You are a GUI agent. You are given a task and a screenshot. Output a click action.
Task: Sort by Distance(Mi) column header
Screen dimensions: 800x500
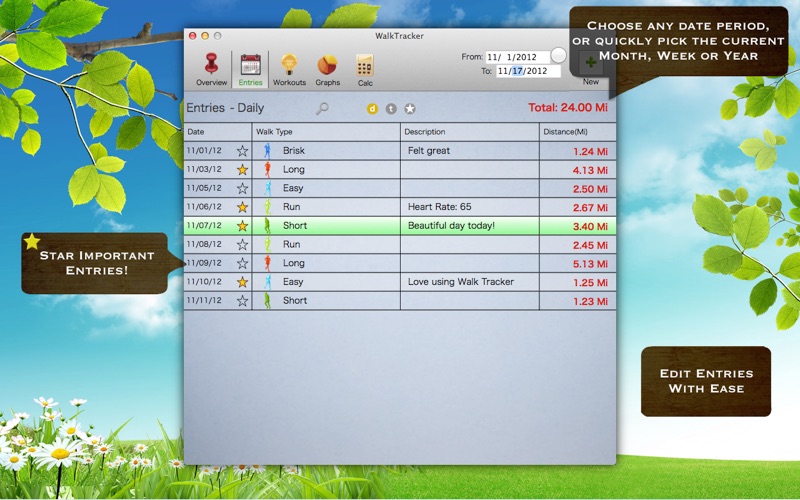pyautogui.click(x=578, y=132)
